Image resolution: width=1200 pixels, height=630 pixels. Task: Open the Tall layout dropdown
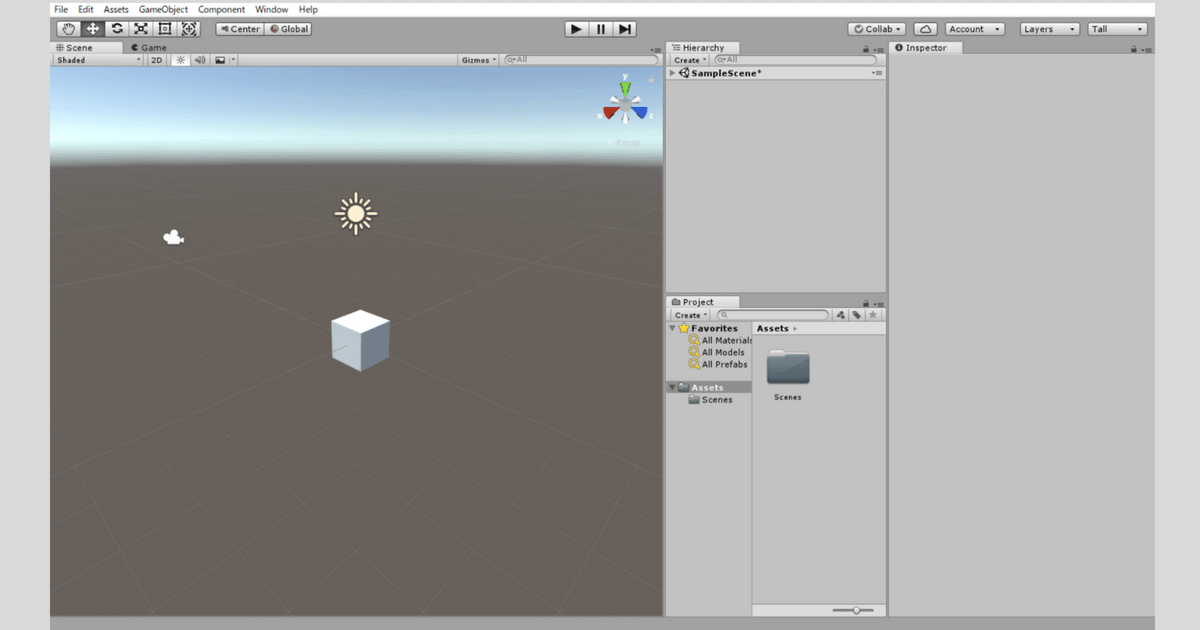pyautogui.click(x=1117, y=28)
